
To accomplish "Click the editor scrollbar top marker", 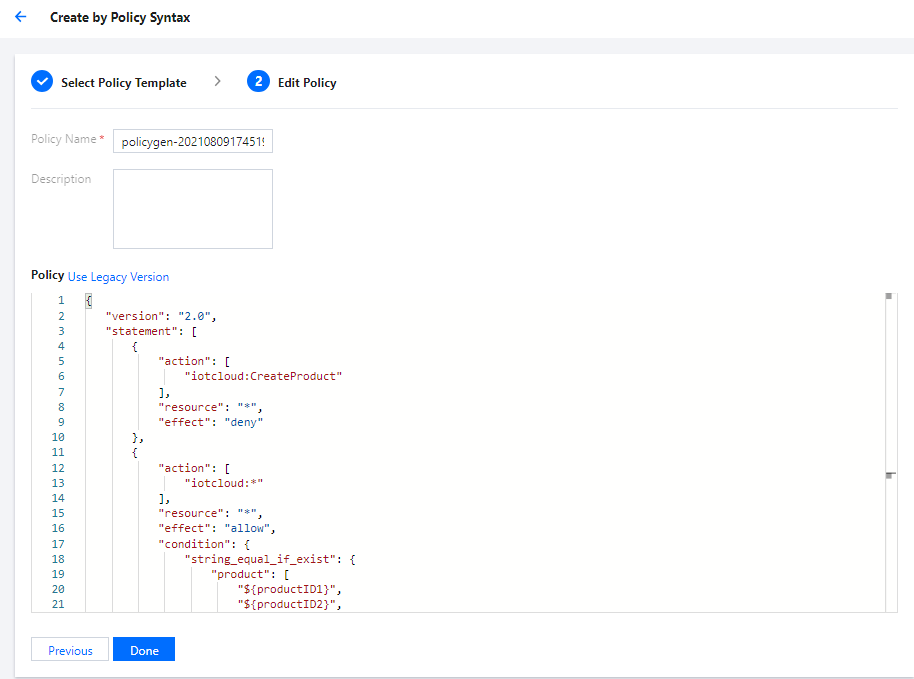I will tap(888, 297).
